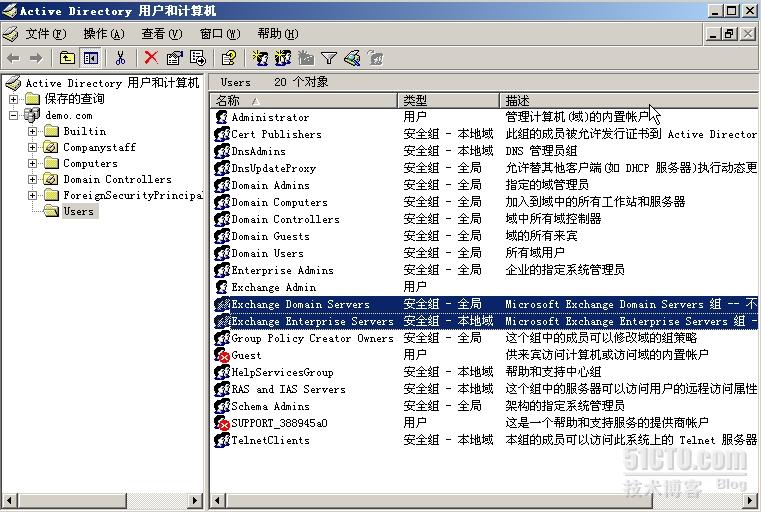Viewport: 761px width, 512px height.
Task: Sort by the 类型 column header
Action: tap(448, 100)
